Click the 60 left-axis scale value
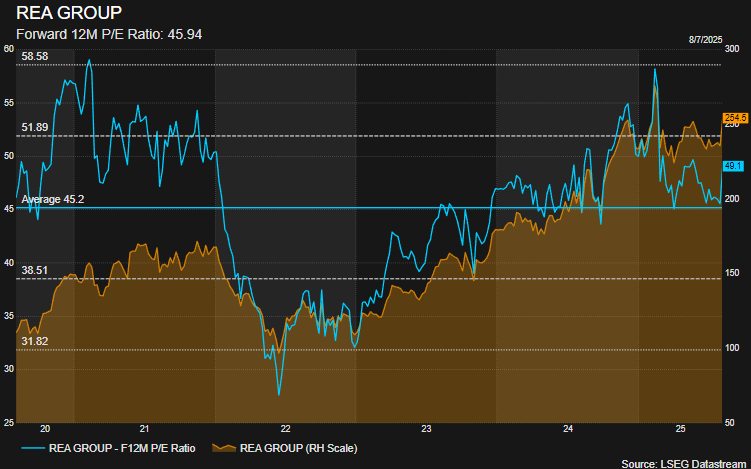This screenshot has width=751, height=469. (x=8, y=48)
